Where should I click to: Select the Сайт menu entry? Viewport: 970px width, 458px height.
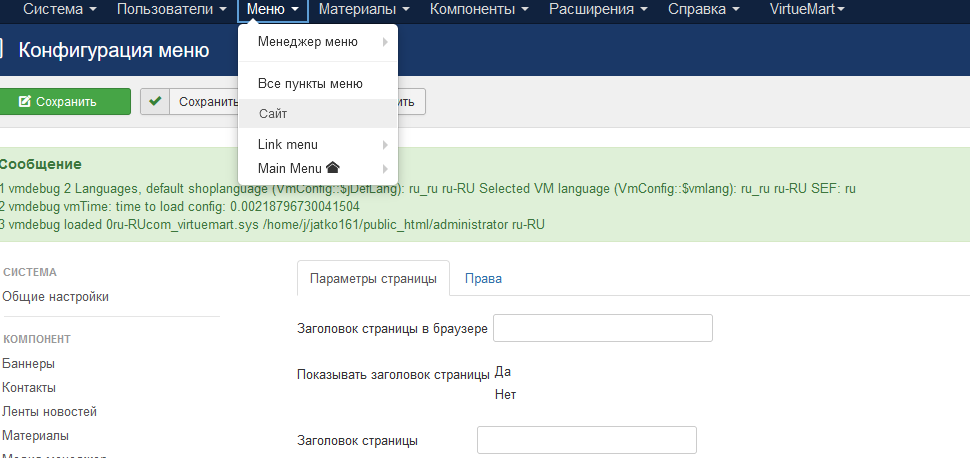click(x=273, y=114)
